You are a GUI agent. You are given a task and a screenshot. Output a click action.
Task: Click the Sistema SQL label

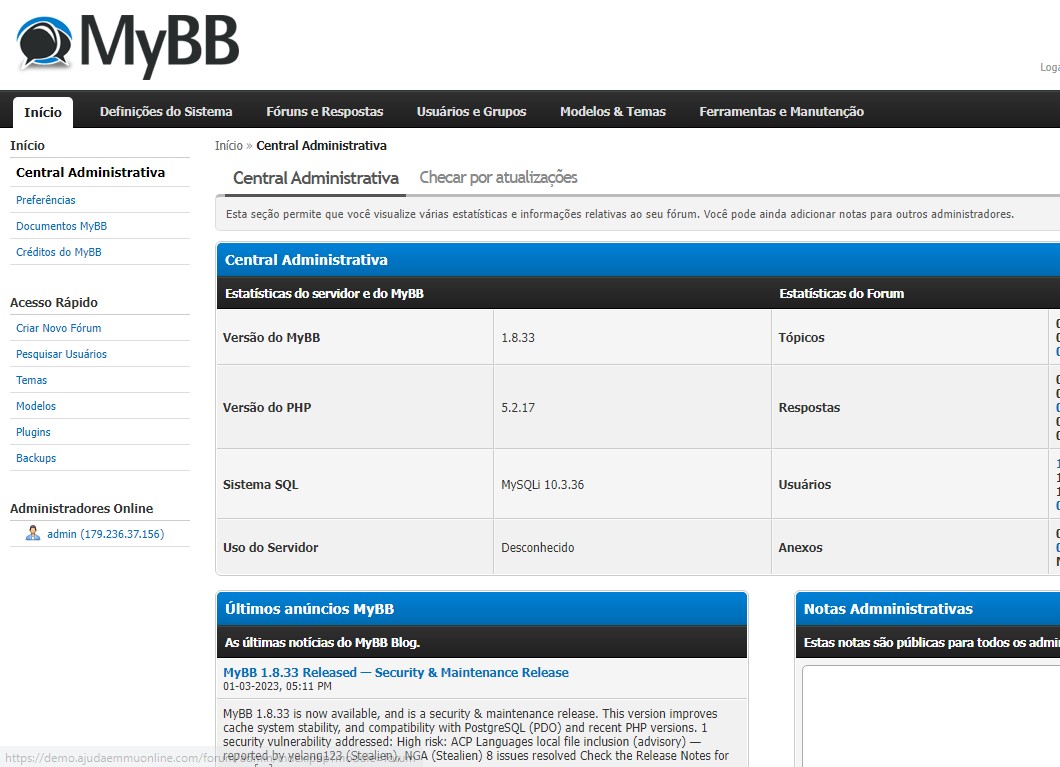tap(260, 485)
